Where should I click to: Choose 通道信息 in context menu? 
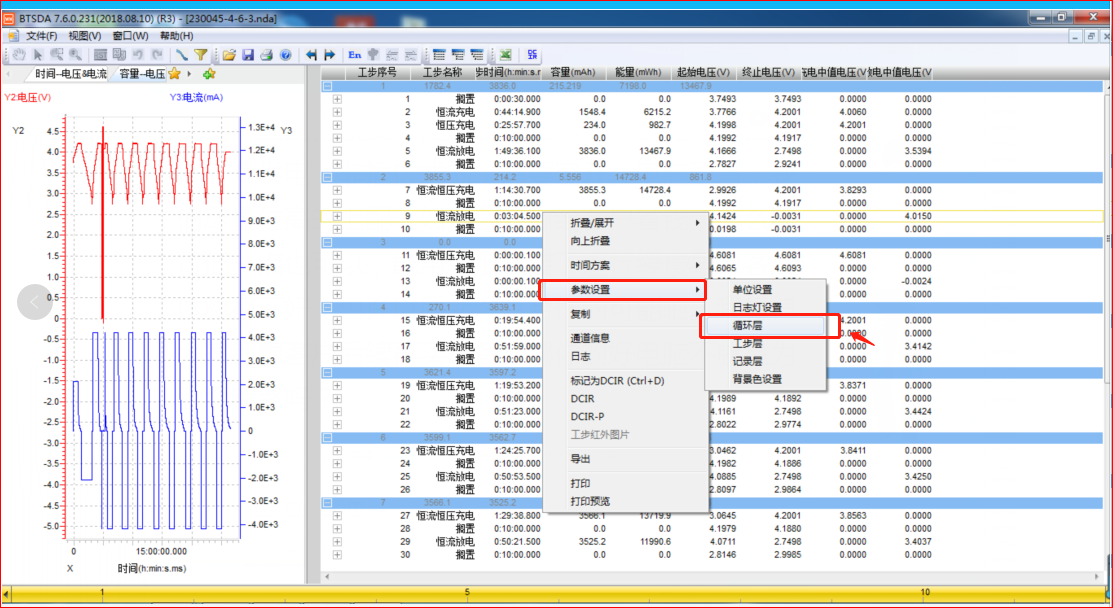[x=625, y=338]
